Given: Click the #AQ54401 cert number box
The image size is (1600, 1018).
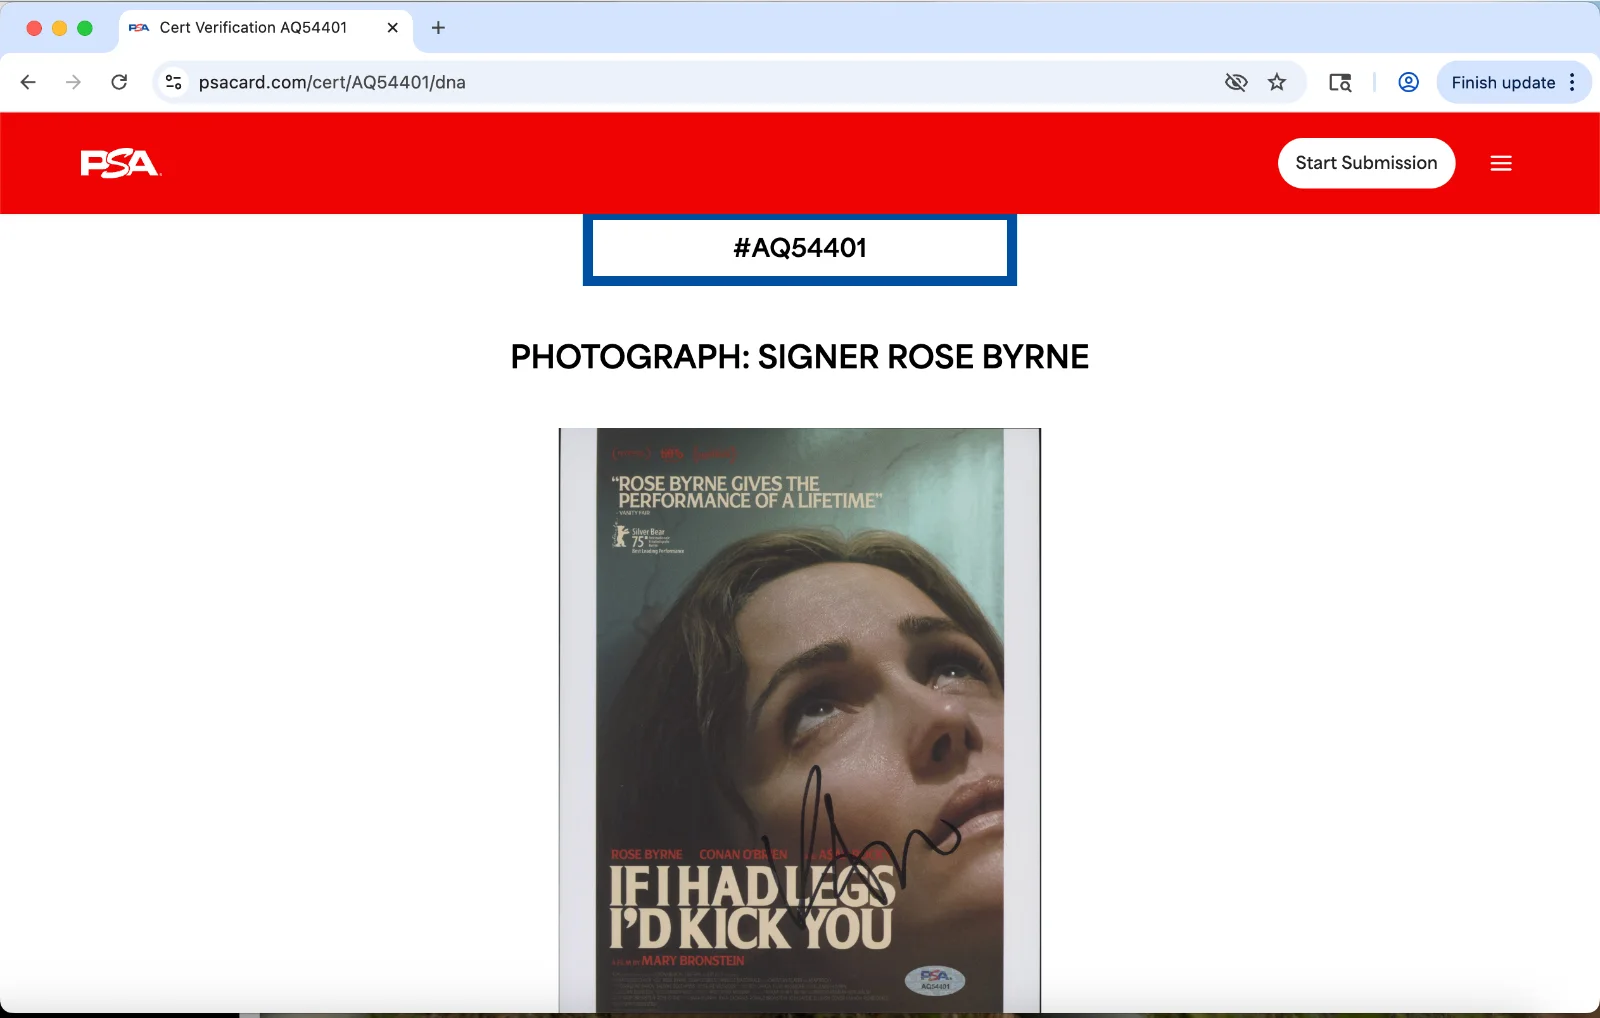Looking at the screenshot, I should point(800,248).
